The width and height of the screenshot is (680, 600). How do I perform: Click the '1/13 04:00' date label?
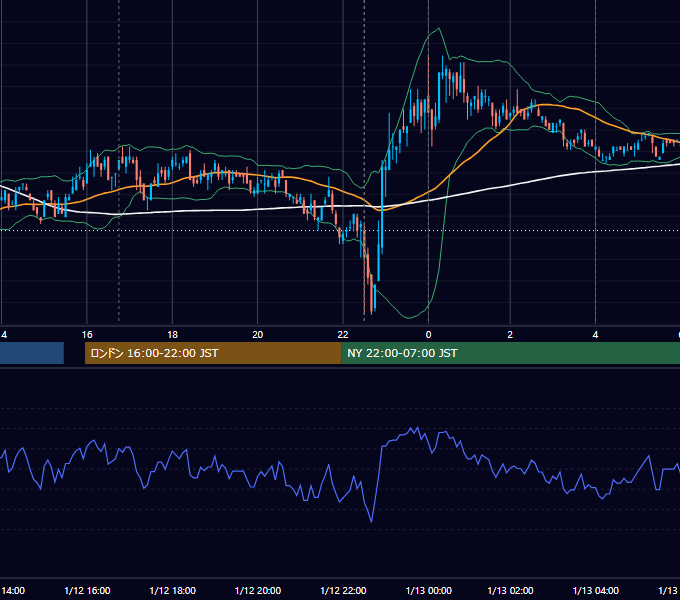point(595,590)
